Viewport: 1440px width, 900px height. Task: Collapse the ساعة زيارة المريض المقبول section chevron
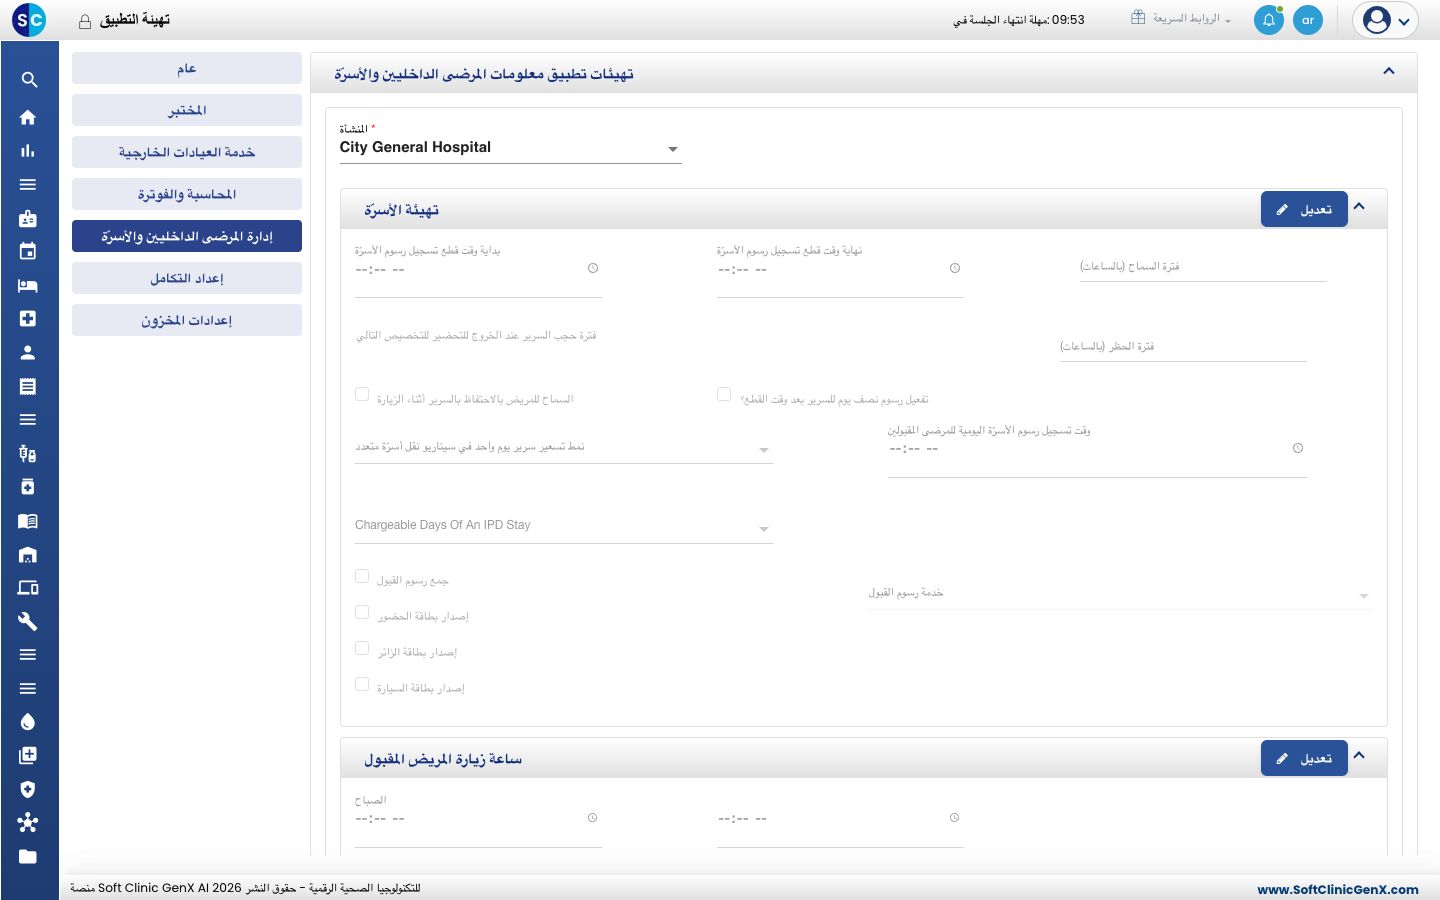(1359, 756)
